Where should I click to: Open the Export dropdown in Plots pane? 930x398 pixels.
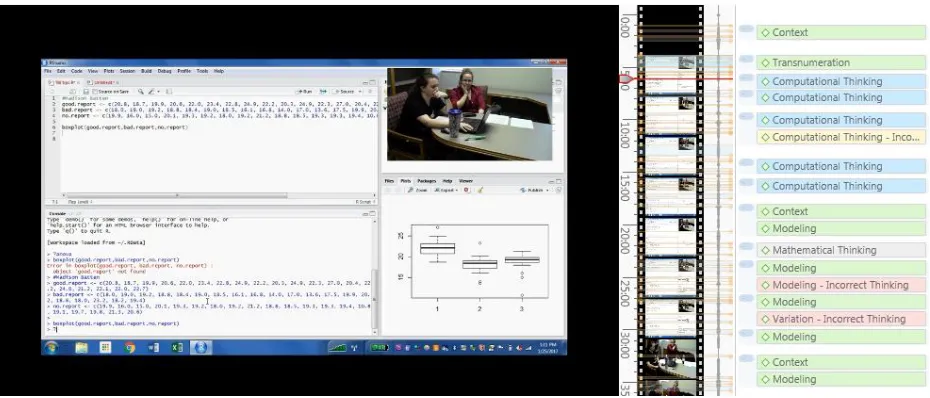(446, 190)
